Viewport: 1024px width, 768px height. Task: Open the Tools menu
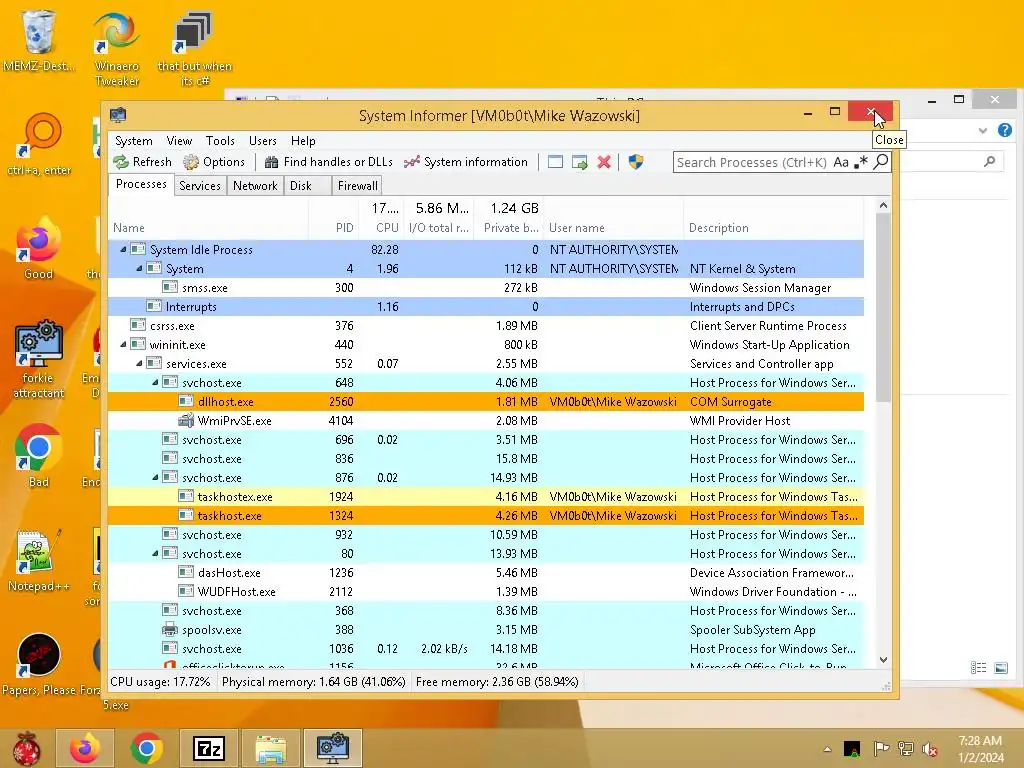point(220,141)
